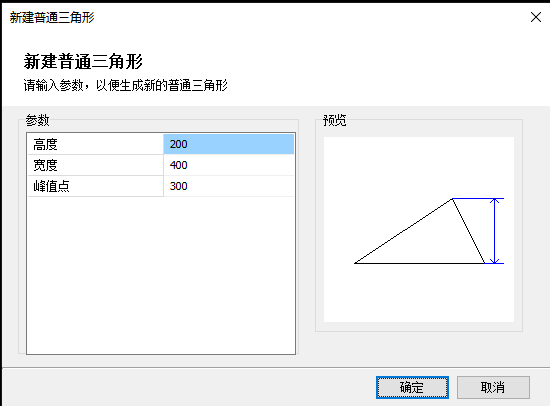
Task: Click the triangle's long left slanted edge
Action: pyautogui.click(x=403, y=231)
